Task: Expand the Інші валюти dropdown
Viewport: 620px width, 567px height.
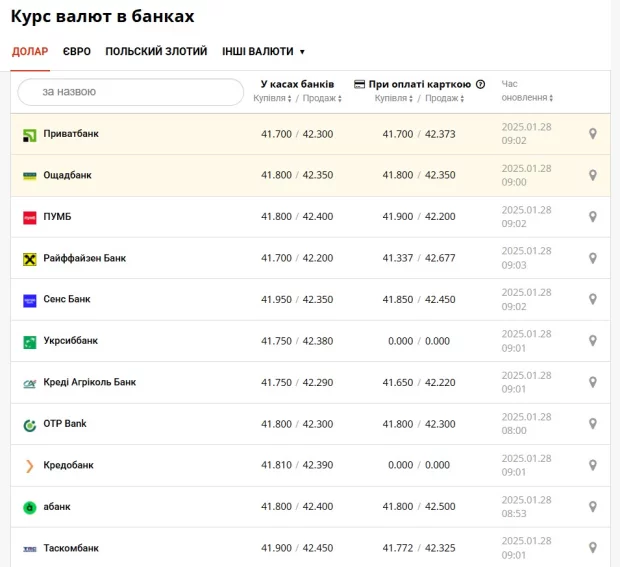Action: click(264, 51)
